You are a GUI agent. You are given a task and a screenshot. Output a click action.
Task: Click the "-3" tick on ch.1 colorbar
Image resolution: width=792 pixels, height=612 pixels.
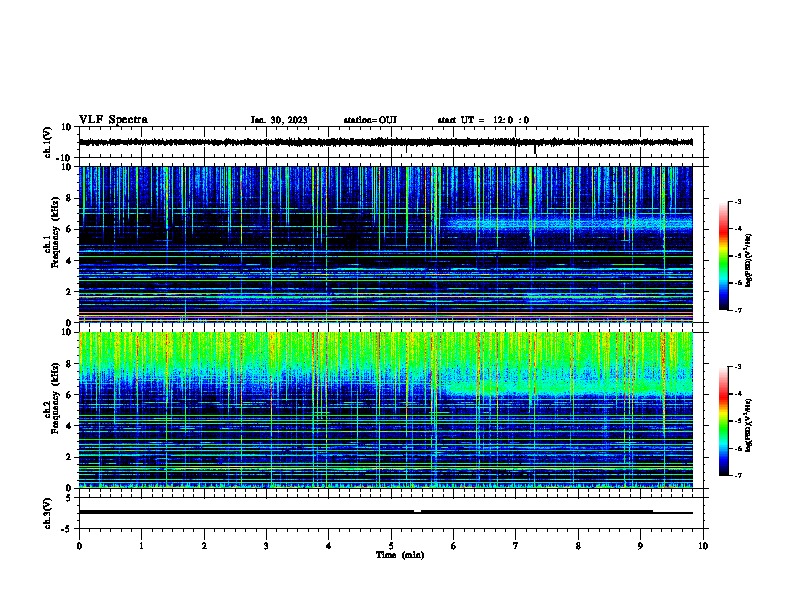tap(737, 201)
